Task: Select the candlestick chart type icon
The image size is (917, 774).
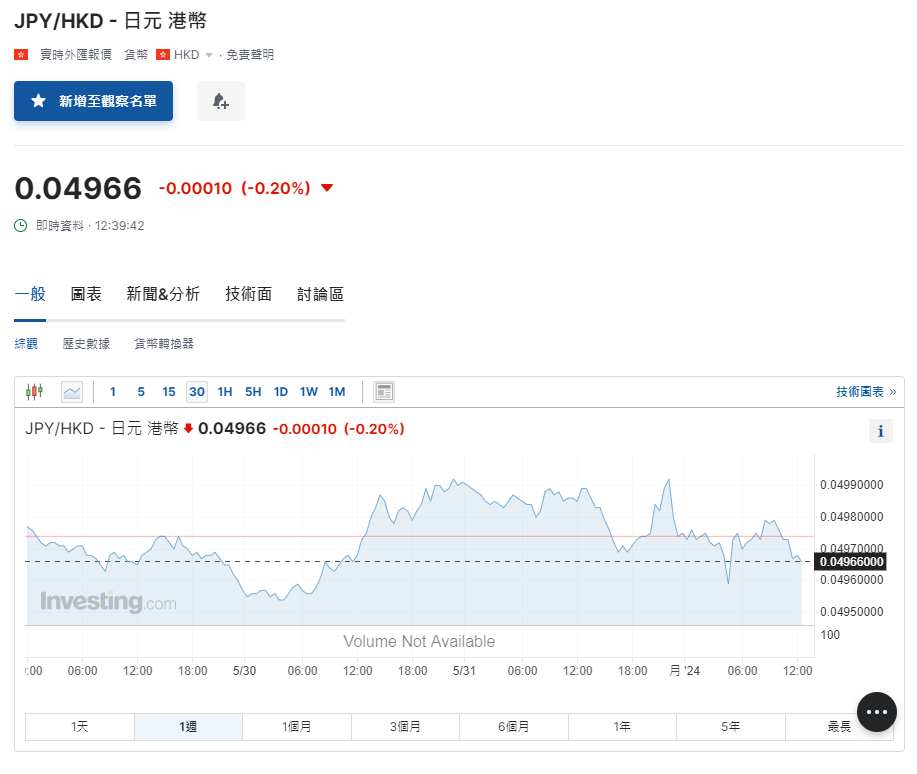Action: pyautogui.click(x=34, y=391)
